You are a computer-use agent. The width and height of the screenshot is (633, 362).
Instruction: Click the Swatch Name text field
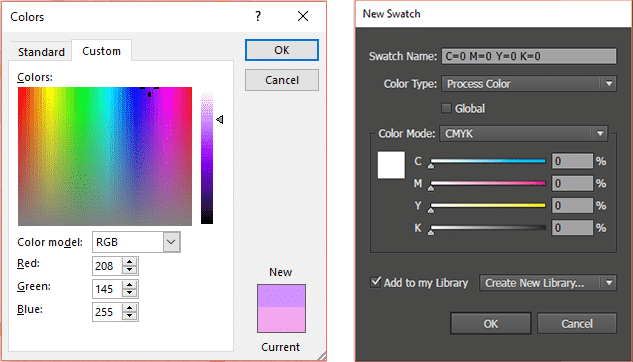click(x=529, y=56)
